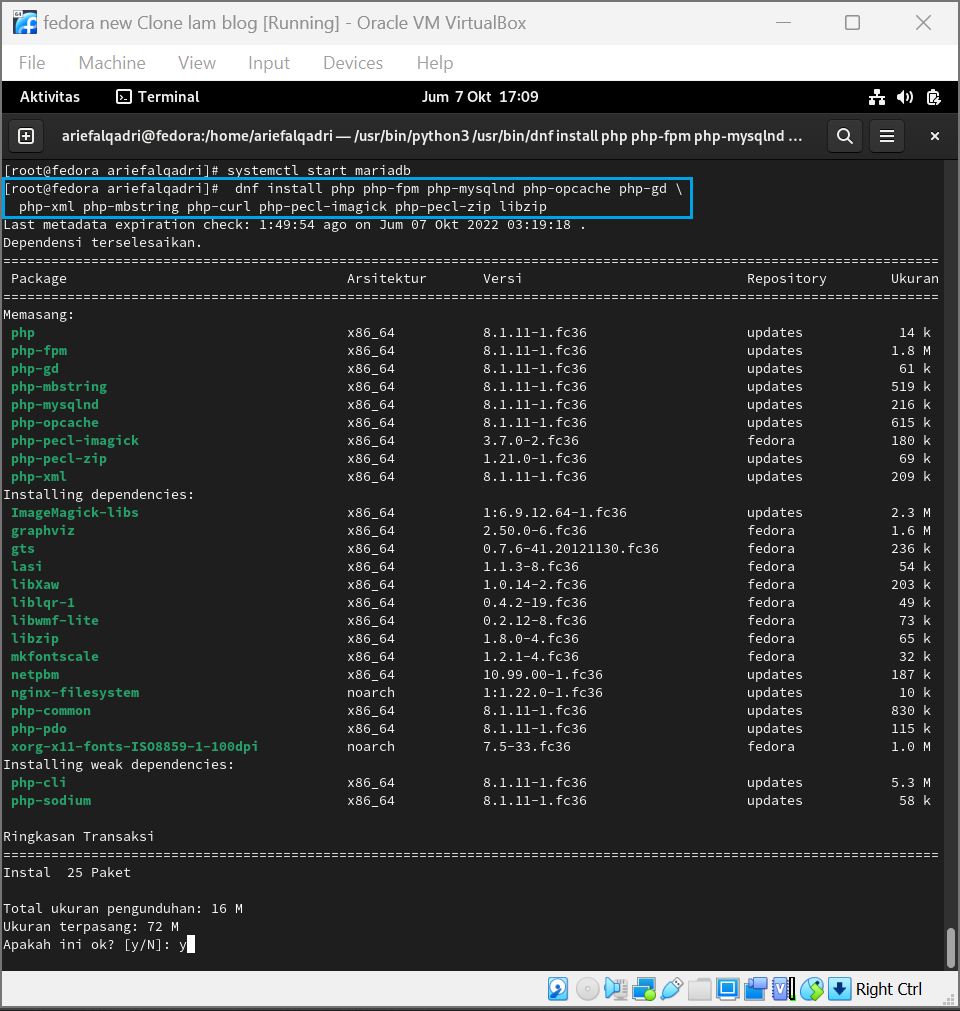Screen dimensions: 960x1011
Task: Click the php-gd package name
Action: (x=34, y=369)
